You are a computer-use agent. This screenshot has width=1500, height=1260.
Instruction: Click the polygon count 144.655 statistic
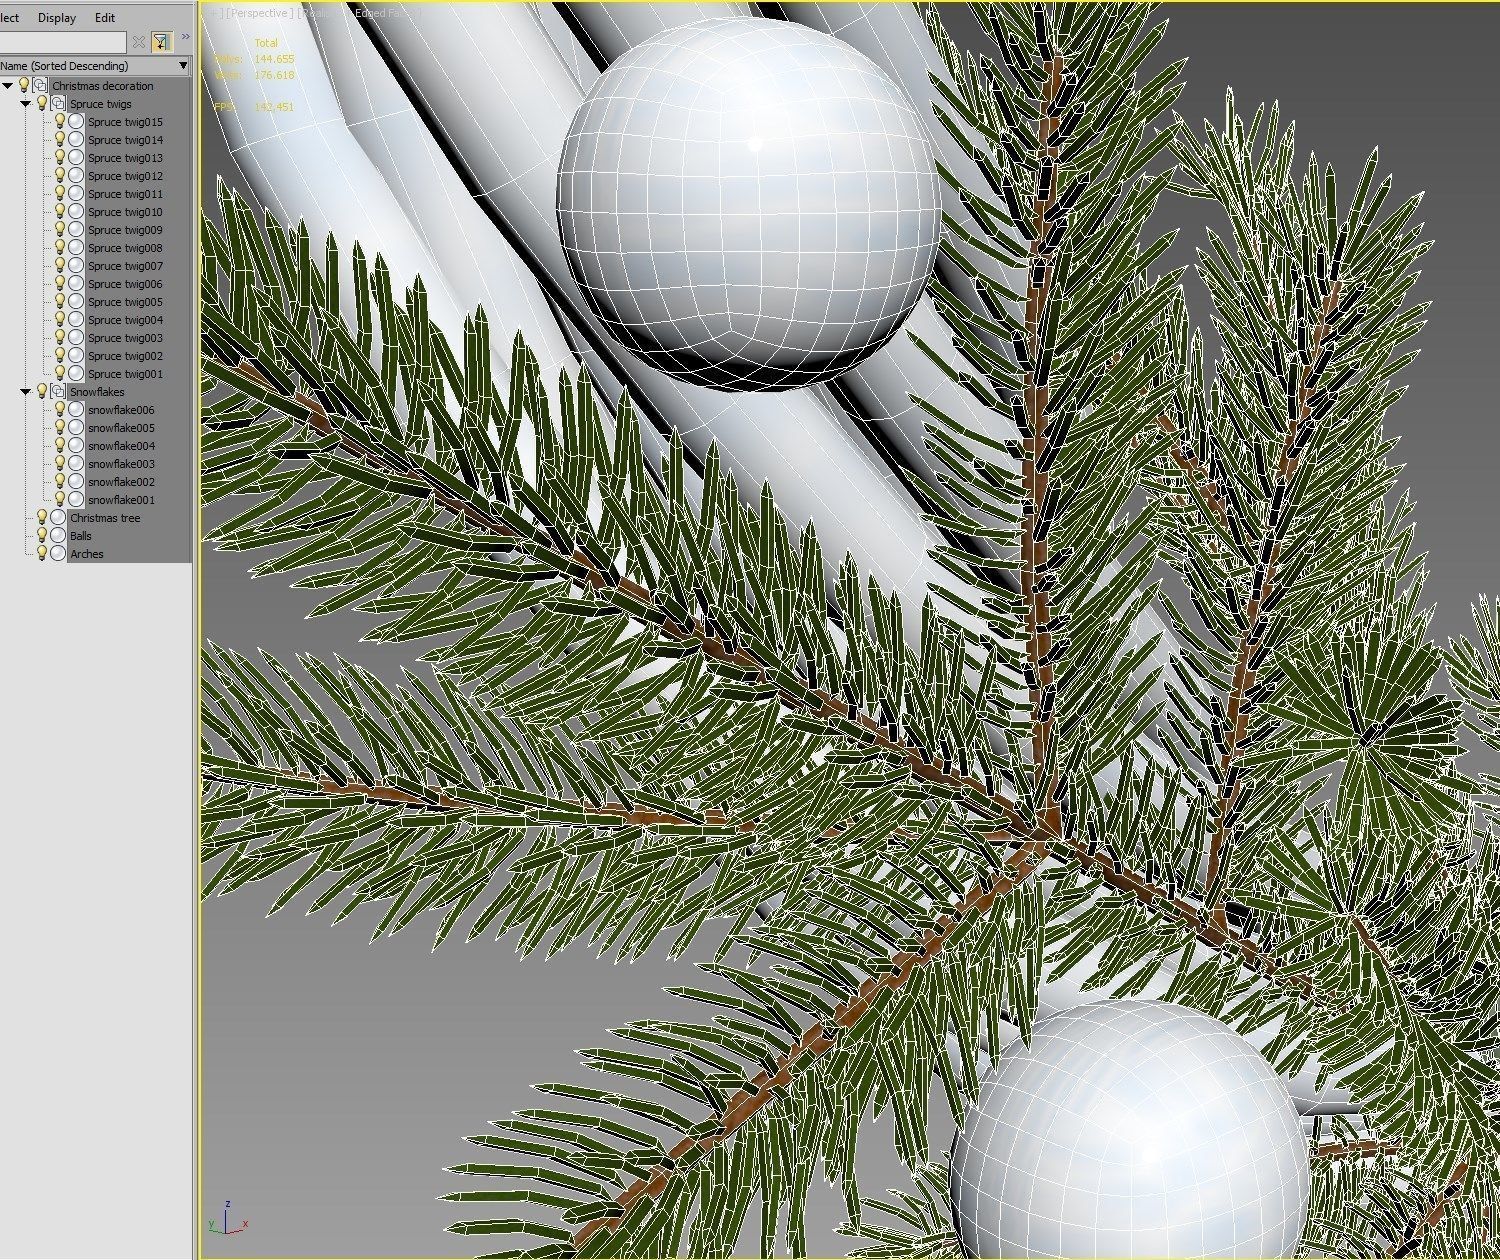tap(274, 59)
